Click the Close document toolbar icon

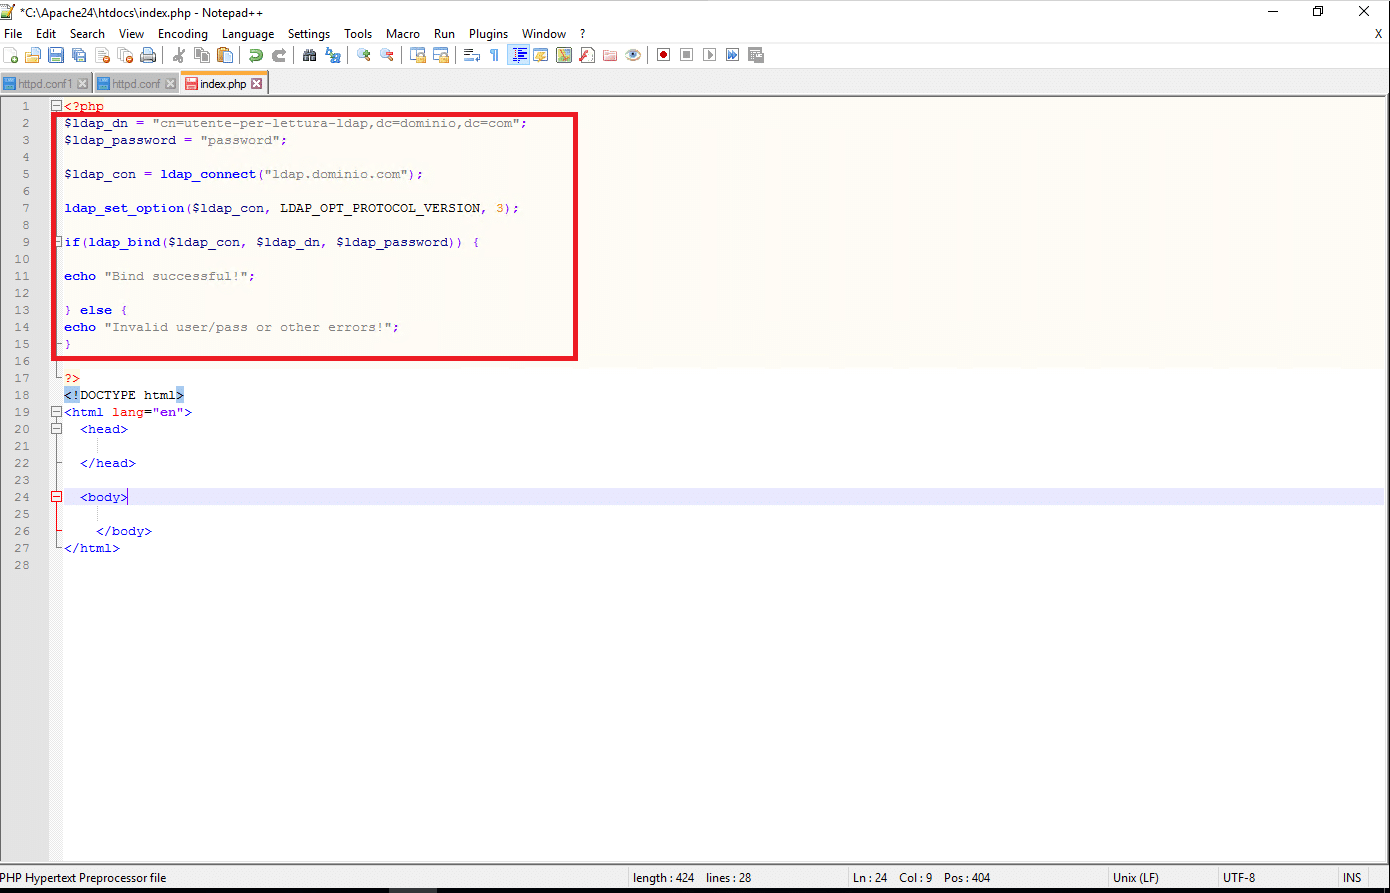pos(102,55)
